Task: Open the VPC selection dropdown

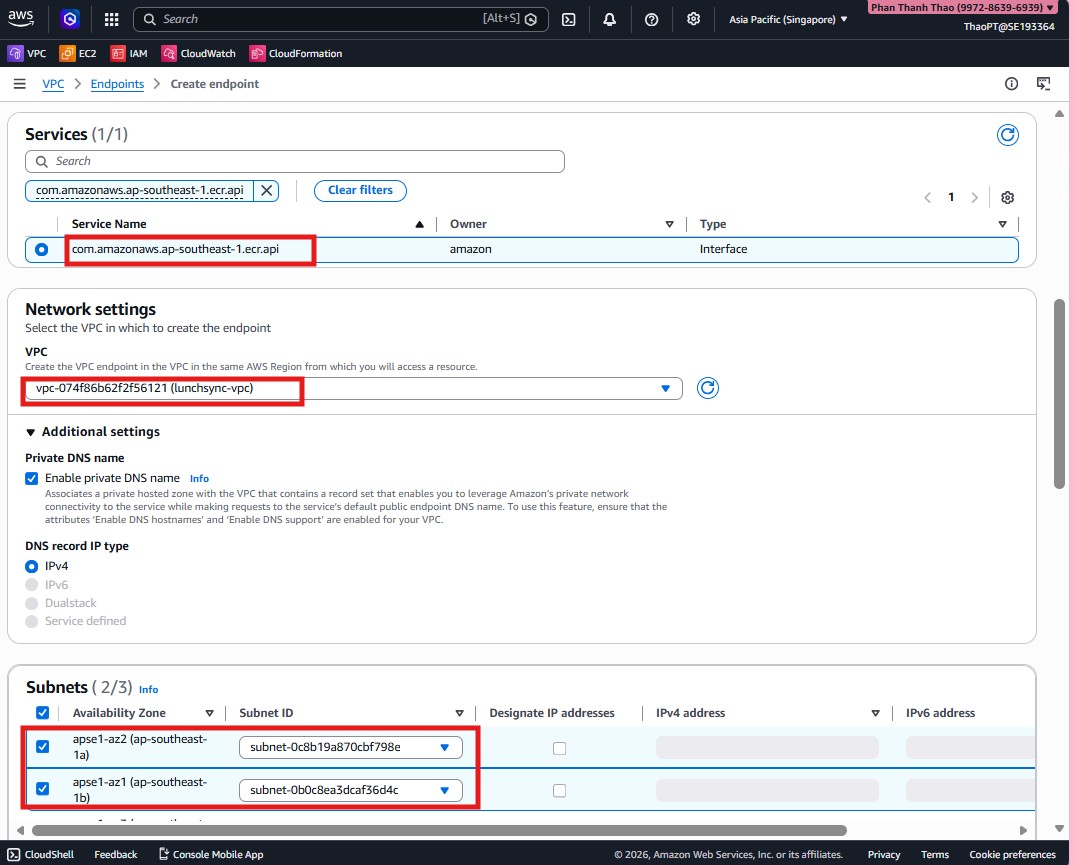Action: tap(353, 388)
